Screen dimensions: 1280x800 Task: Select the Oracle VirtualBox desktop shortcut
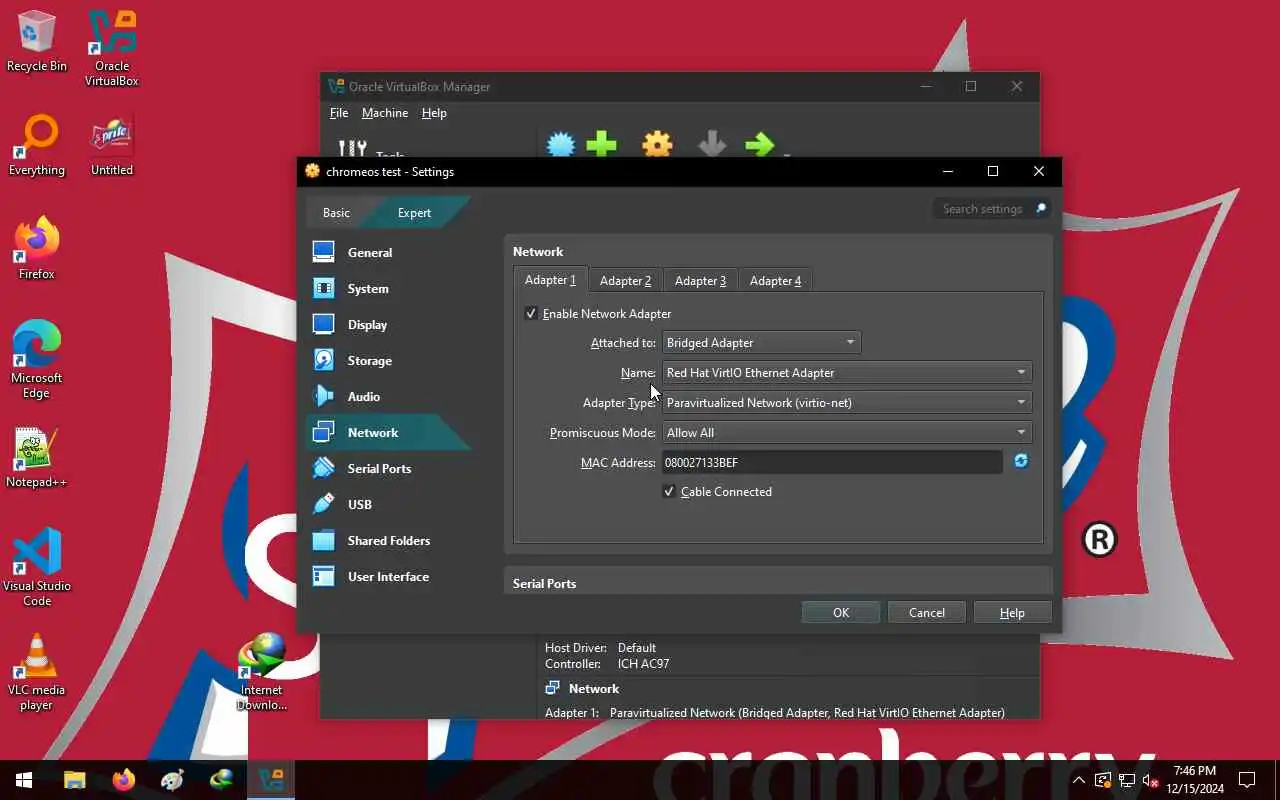(x=112, y=48)
